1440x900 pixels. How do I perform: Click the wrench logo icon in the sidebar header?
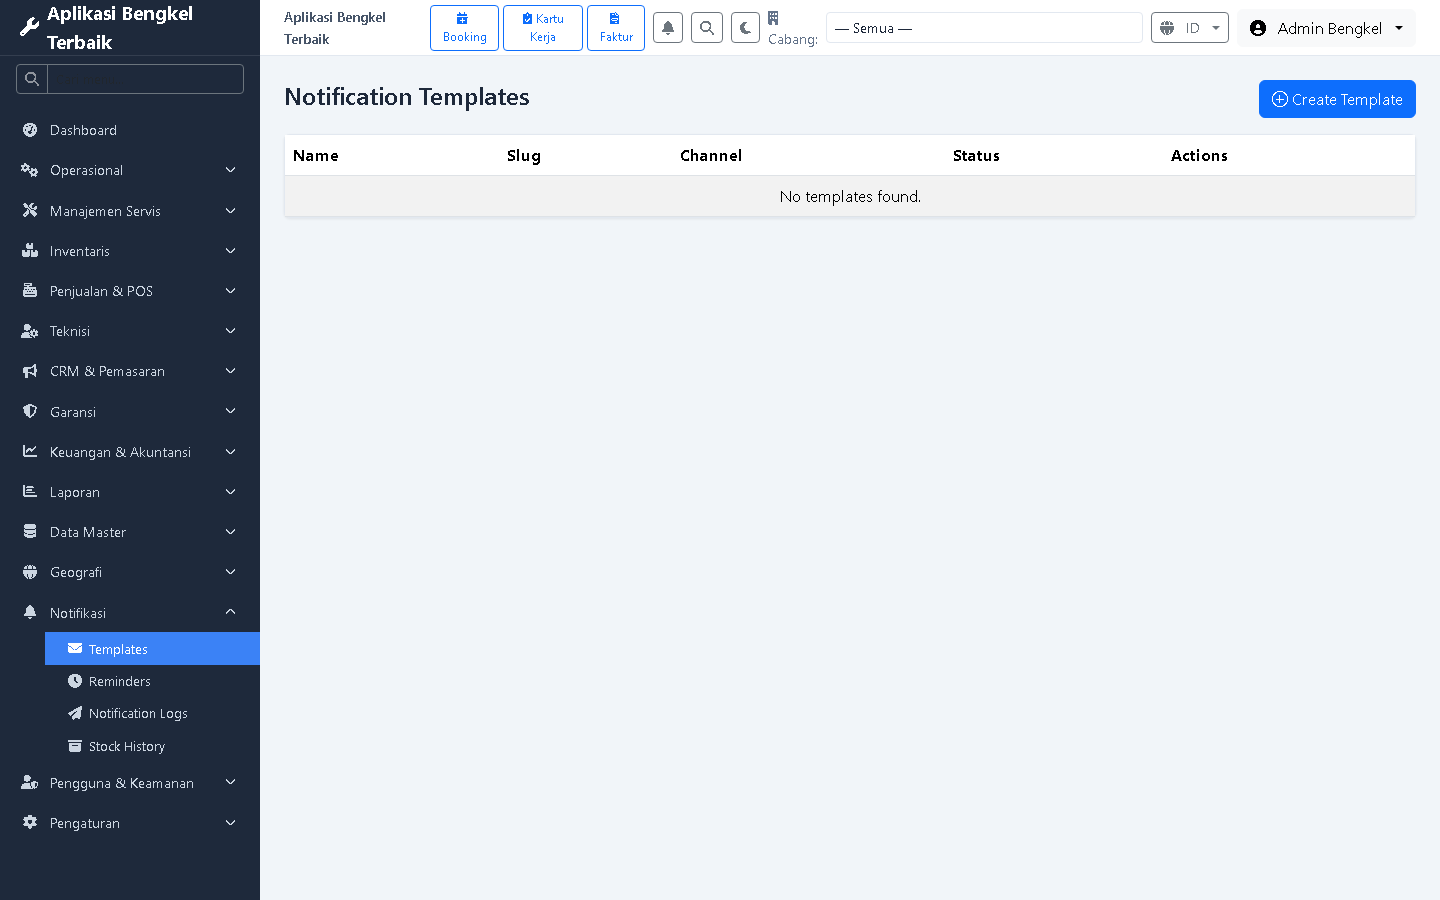click(x=29, y=28)
